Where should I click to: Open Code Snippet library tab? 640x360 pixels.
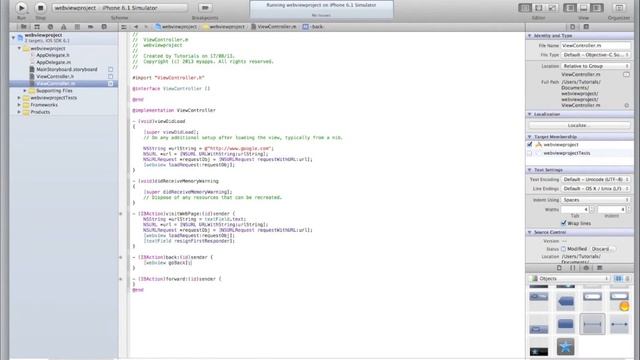pyautogui.click(x=573, y=268)
